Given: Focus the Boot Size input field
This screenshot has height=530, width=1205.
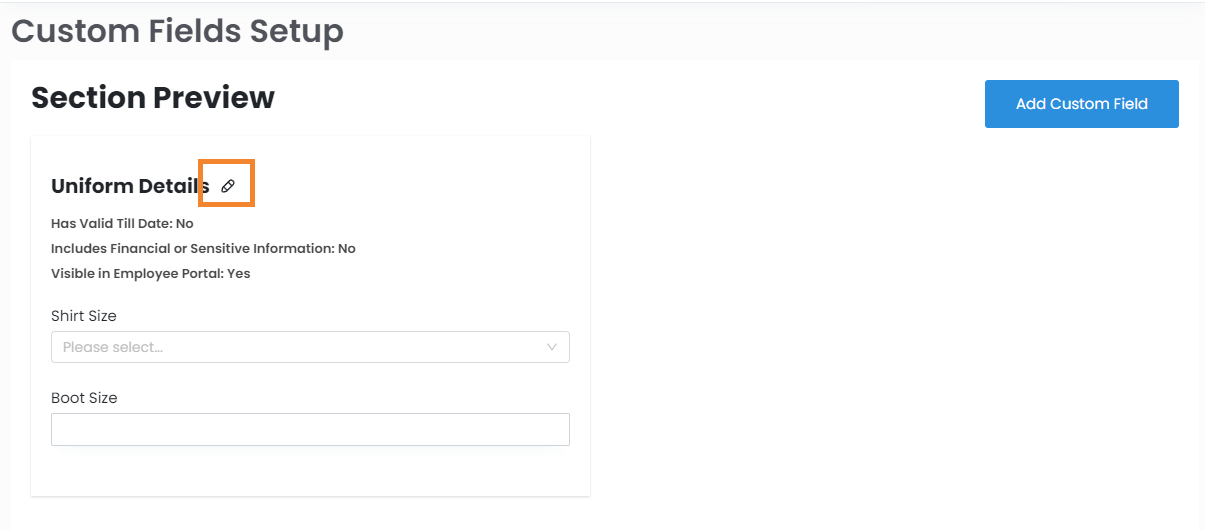Looking at the screenshot, I should [310, 429].
